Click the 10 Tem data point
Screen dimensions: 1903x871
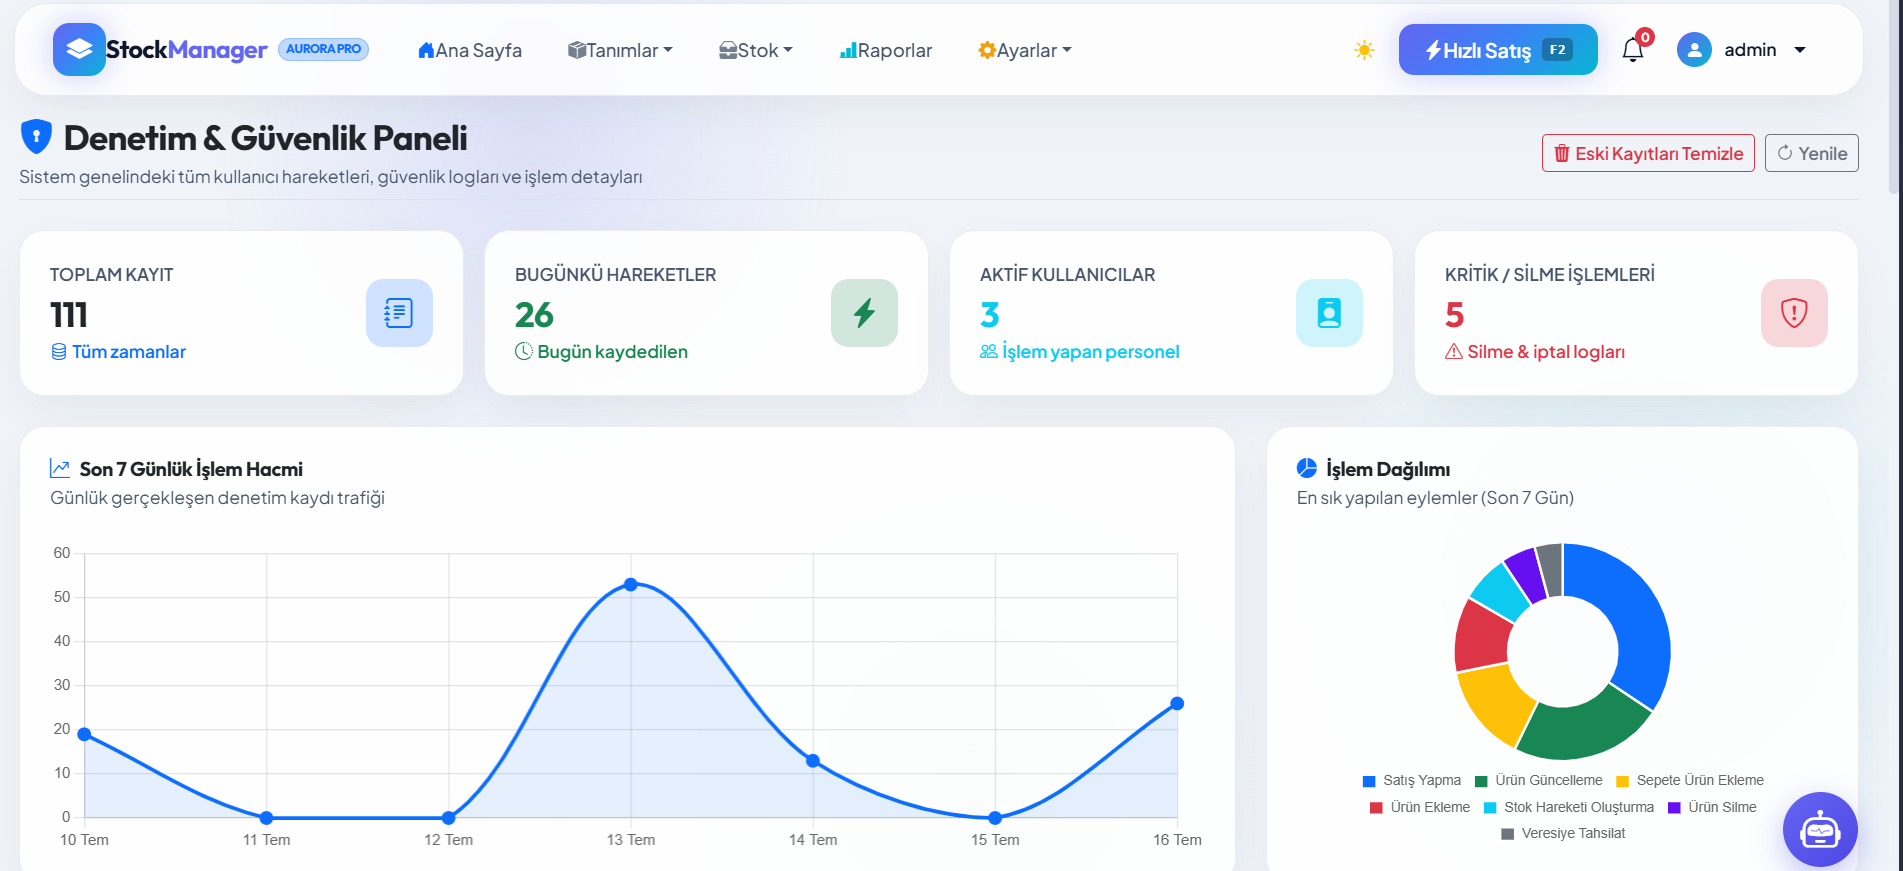85,734
